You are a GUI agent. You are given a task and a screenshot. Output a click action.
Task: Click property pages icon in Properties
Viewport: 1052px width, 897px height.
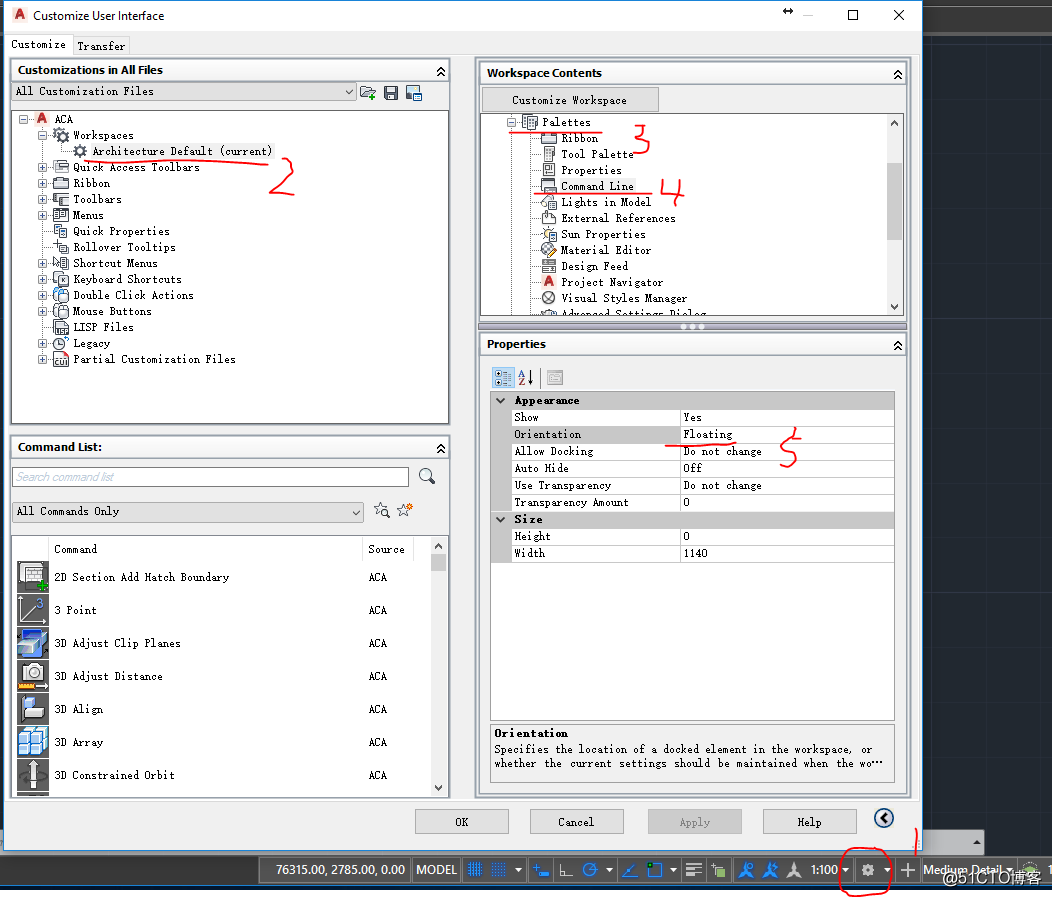(x=555, y=378)
